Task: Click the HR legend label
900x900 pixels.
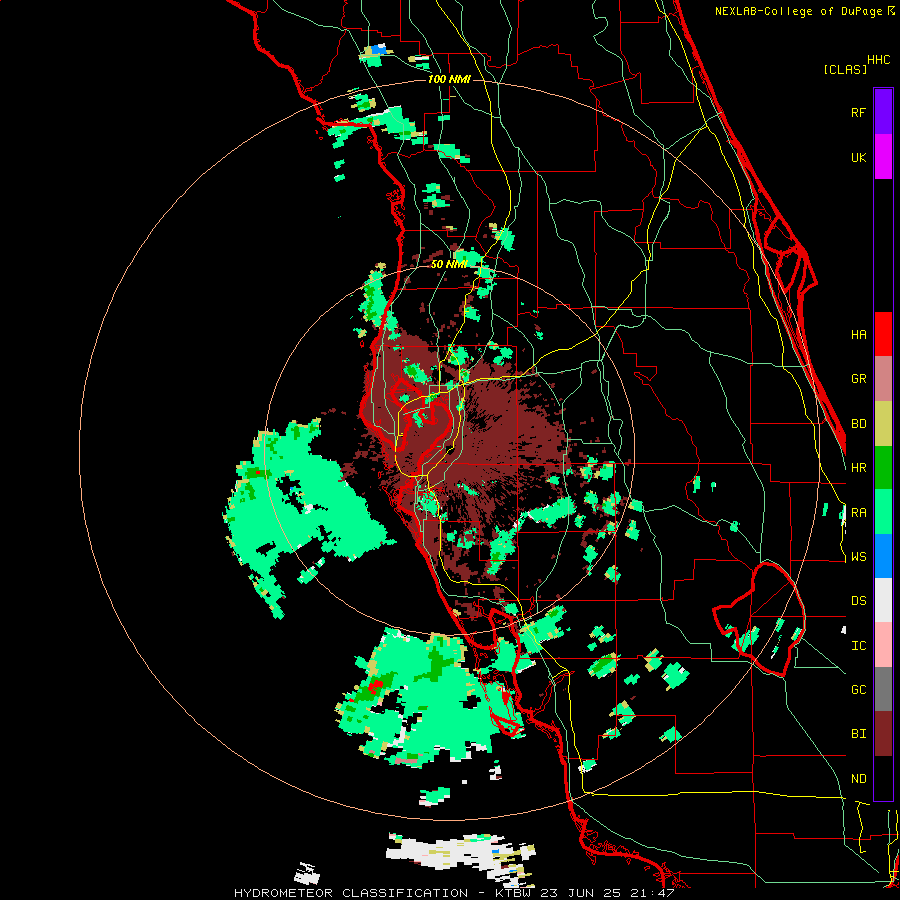Action: click(x=858, y=468)
